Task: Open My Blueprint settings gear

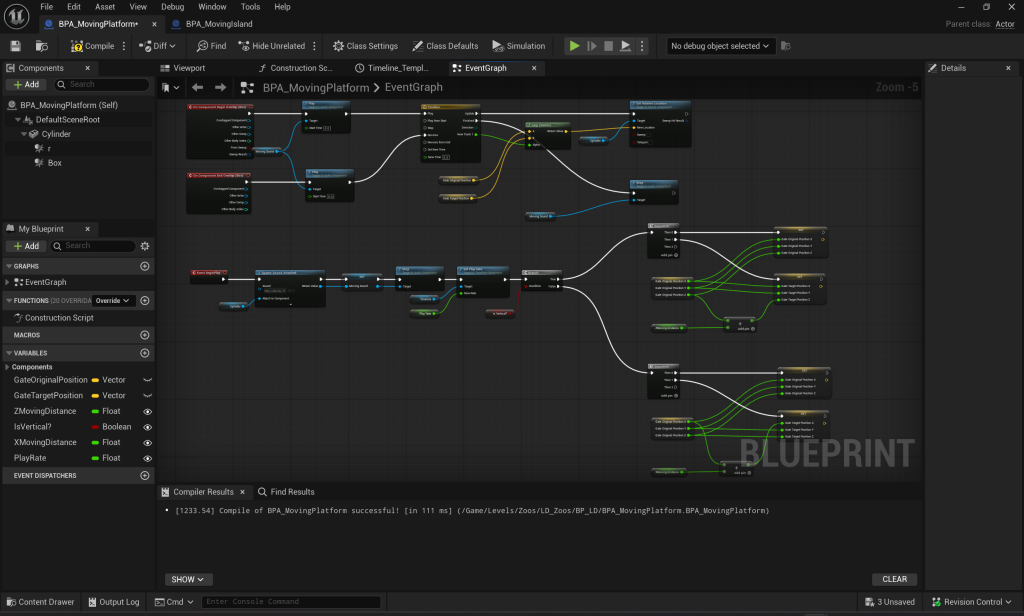Action: [x=145, y=246]
